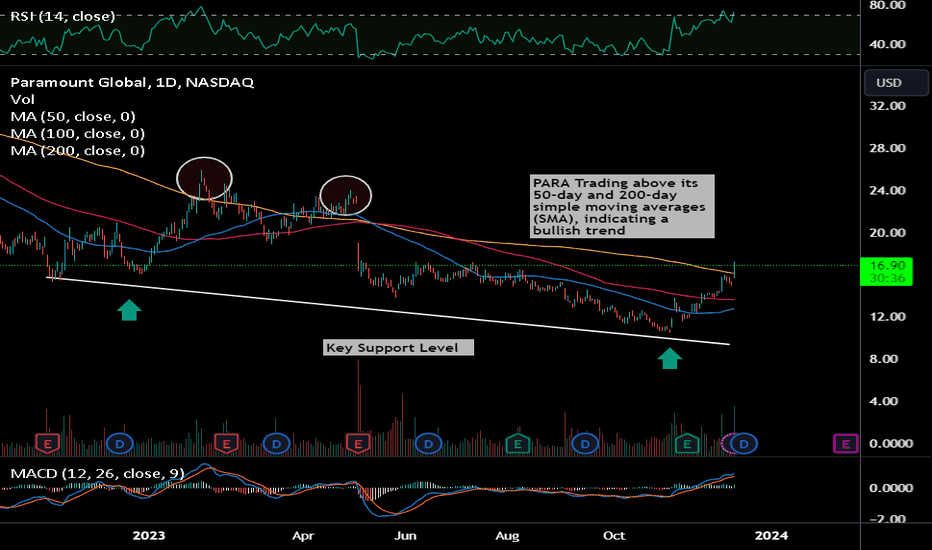The width and height of the screenshot is (932, 550).
Task: Click the red E earnings marker from late 2022
Action: [x=48, y=444]
